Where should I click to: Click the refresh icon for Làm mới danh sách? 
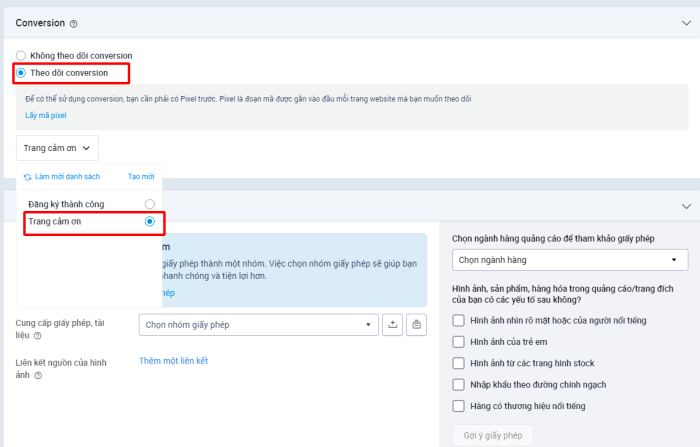coord(28,177)
